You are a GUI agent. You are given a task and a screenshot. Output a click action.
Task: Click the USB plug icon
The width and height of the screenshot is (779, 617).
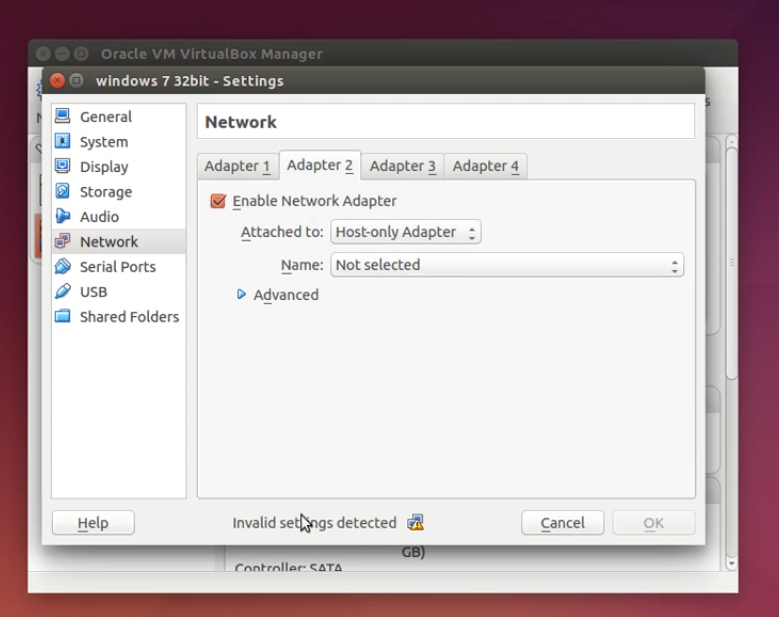coord(63,291)
